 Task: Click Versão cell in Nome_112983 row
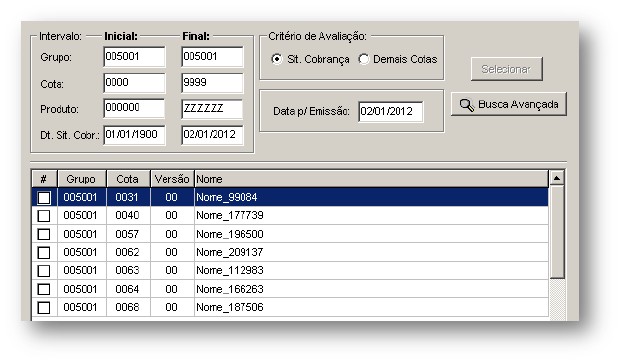172,270
